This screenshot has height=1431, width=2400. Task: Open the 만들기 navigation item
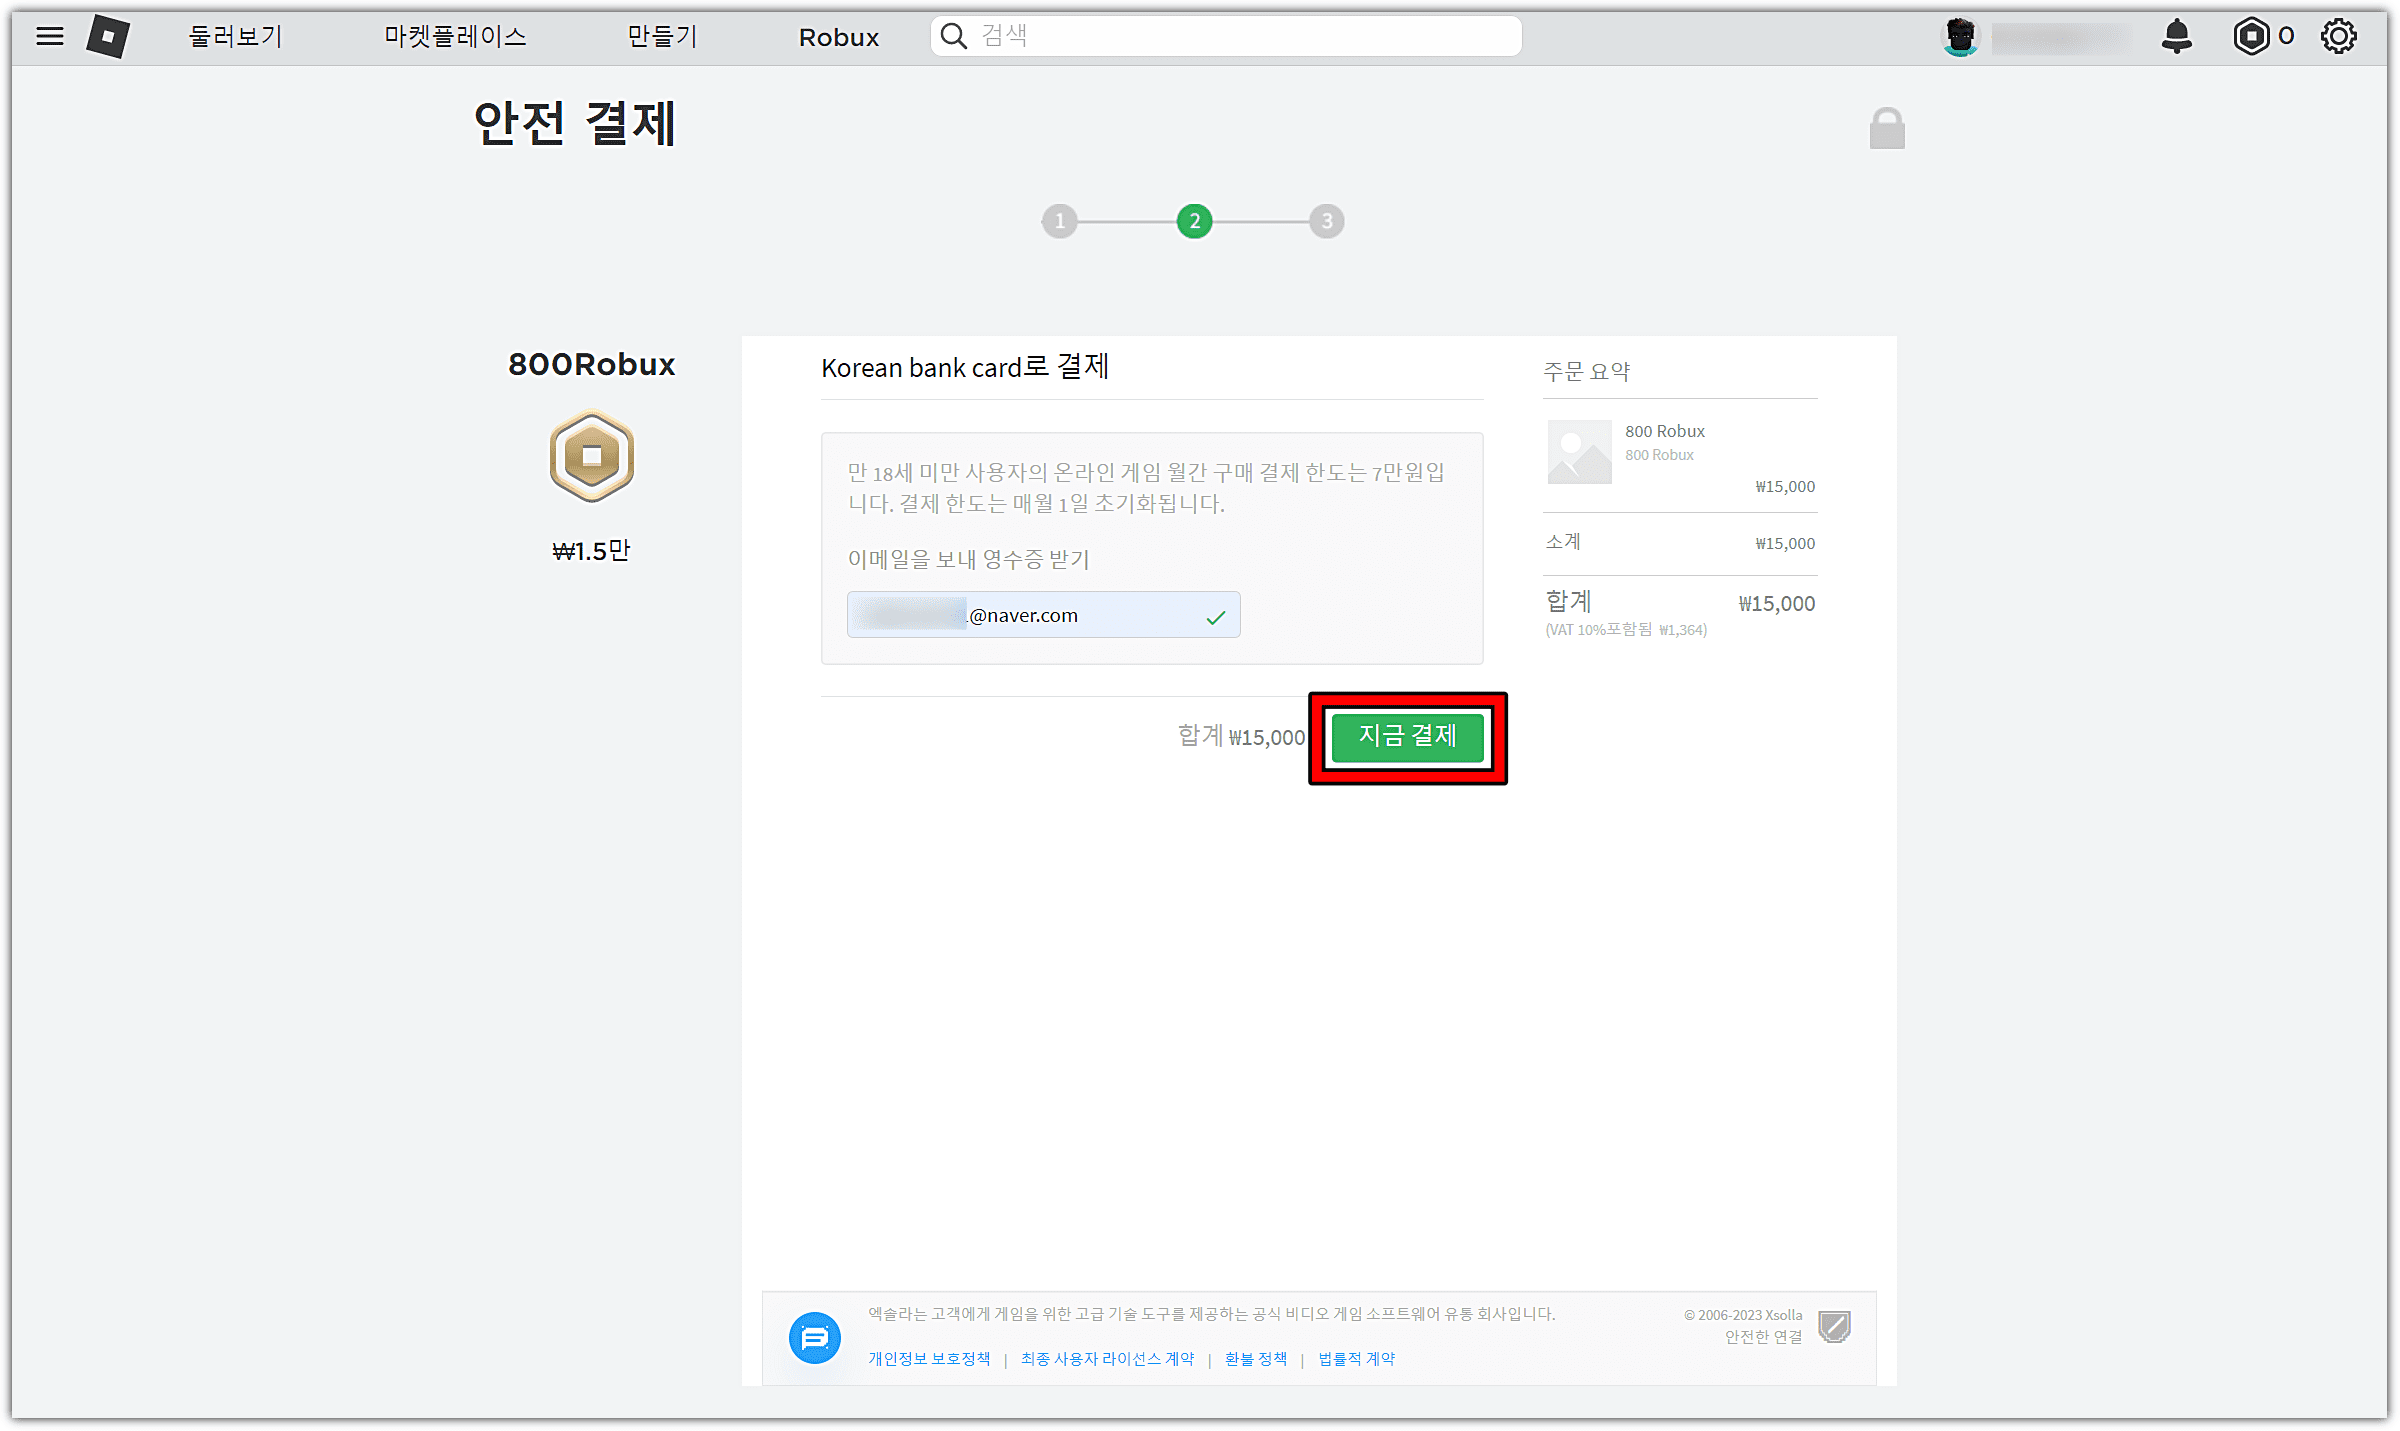point(661,36)
